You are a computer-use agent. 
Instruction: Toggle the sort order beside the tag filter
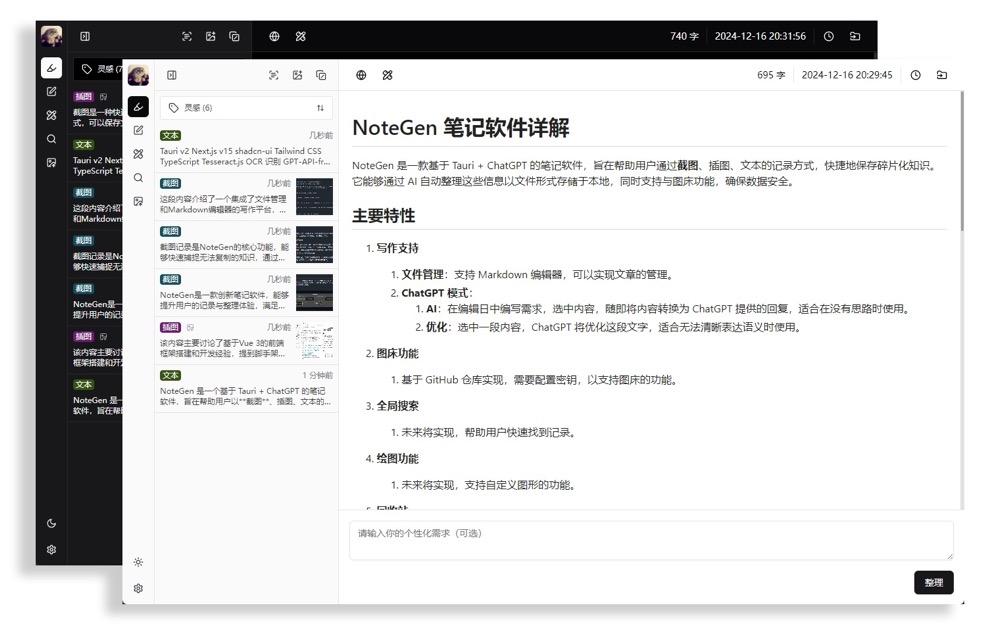[x=321, y=108]
